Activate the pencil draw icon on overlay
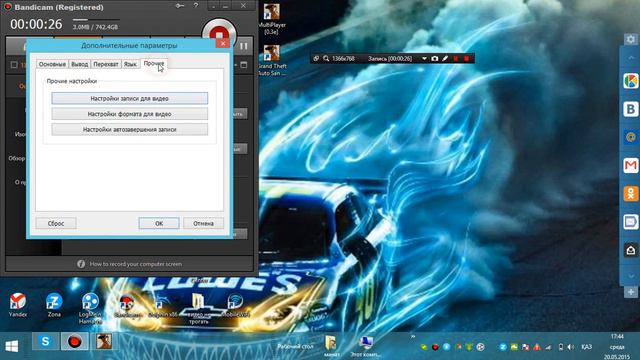The height and width of the screenshot is (360, 640). pos(445,59)
